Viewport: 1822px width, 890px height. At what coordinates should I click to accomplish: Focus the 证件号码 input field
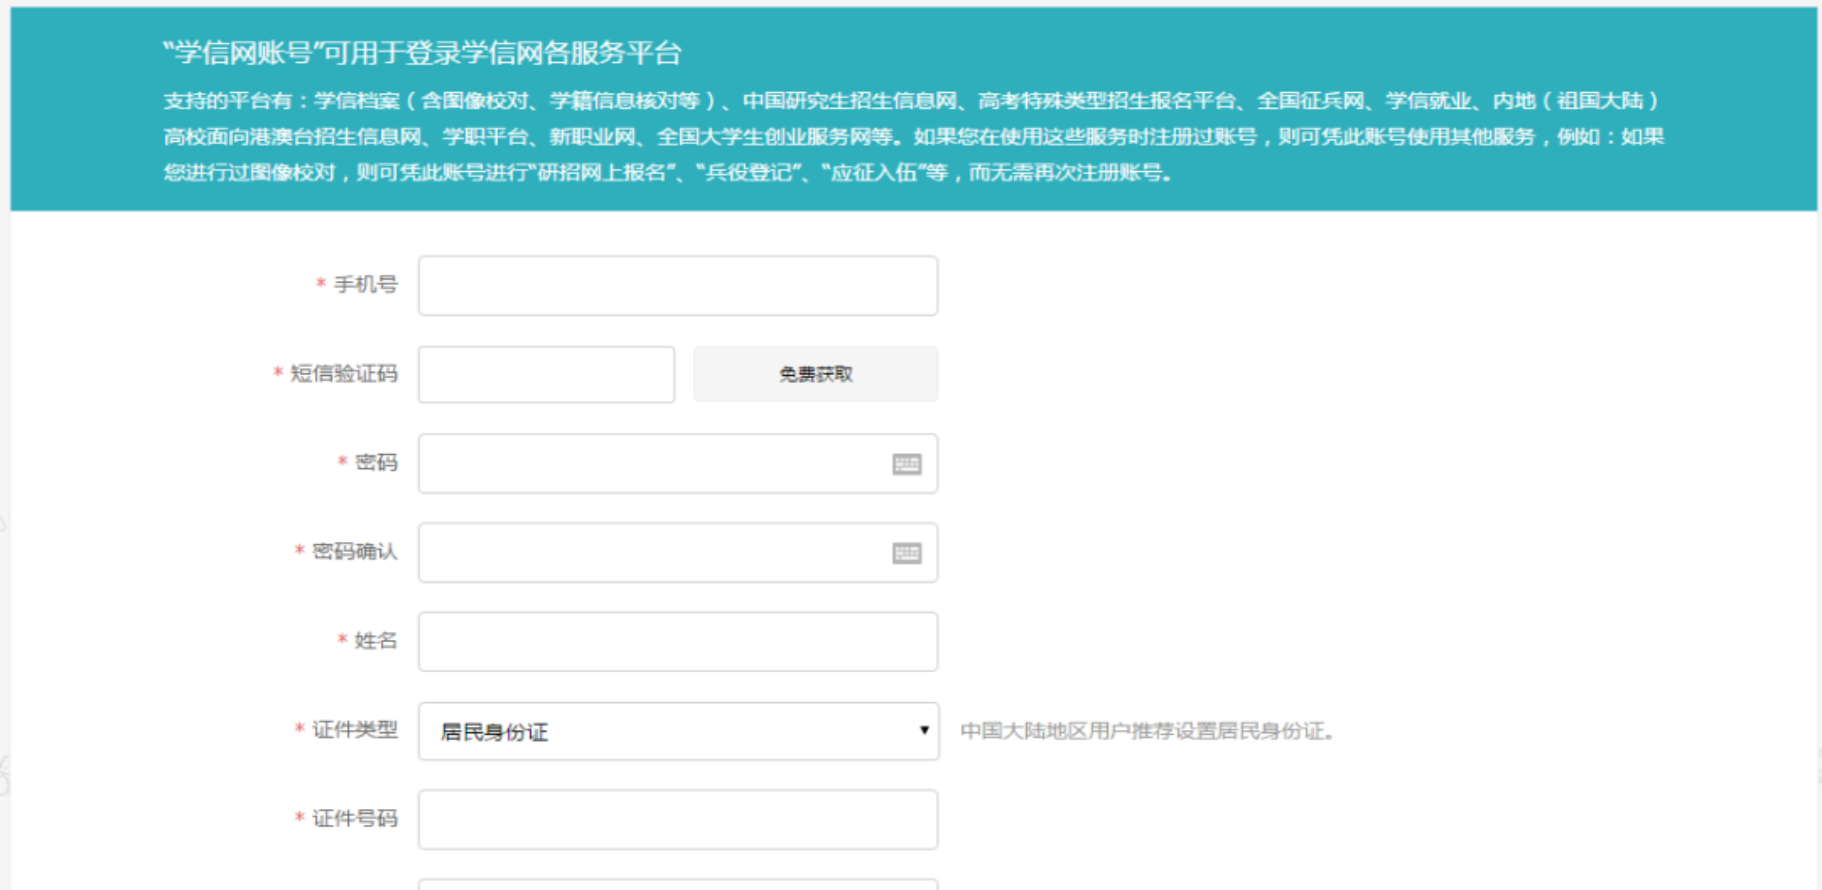pos(677,820)
